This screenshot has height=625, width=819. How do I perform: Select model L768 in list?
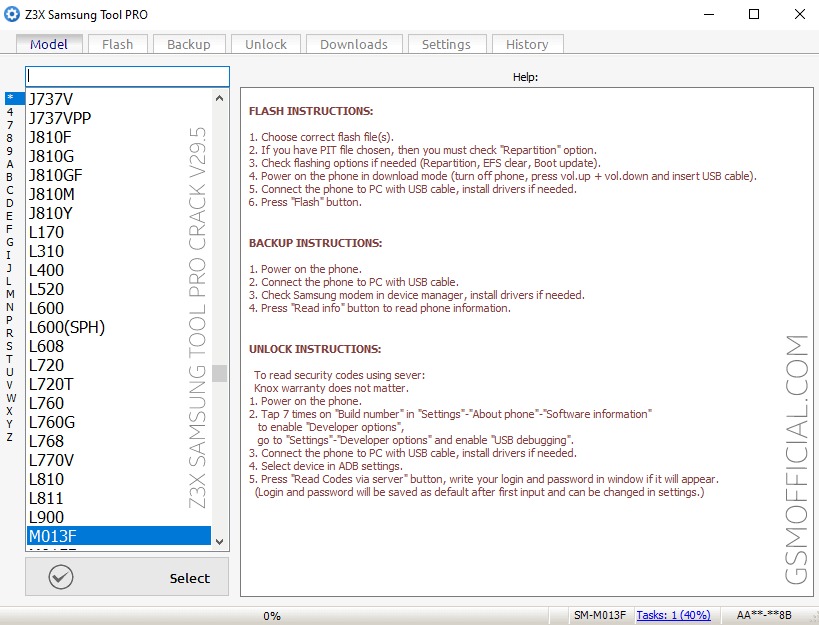click(x=119, y=441)
